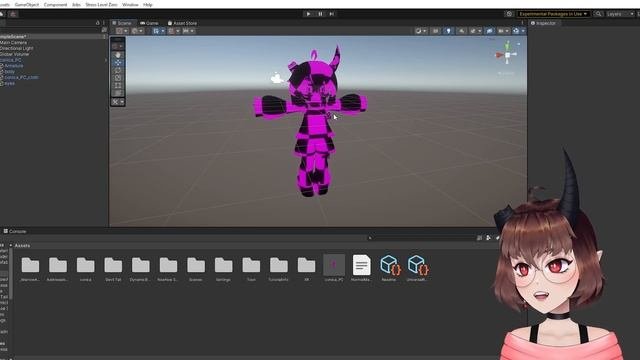The height and width of the screenshot is (360, 640).
Task: Open the scene camera settings dropdown
Action: point(503,31)
